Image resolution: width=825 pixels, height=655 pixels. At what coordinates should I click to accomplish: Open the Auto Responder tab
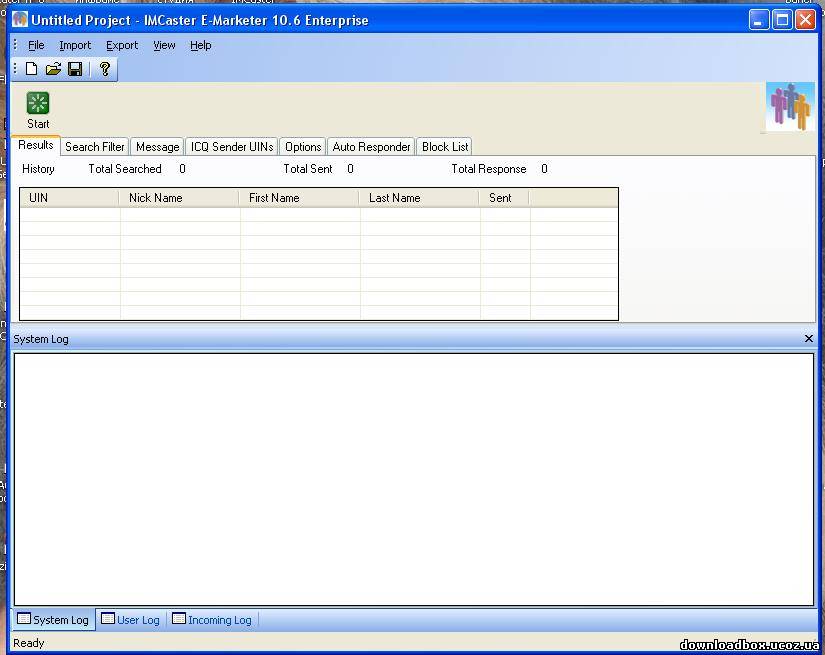tap(371, 147)
